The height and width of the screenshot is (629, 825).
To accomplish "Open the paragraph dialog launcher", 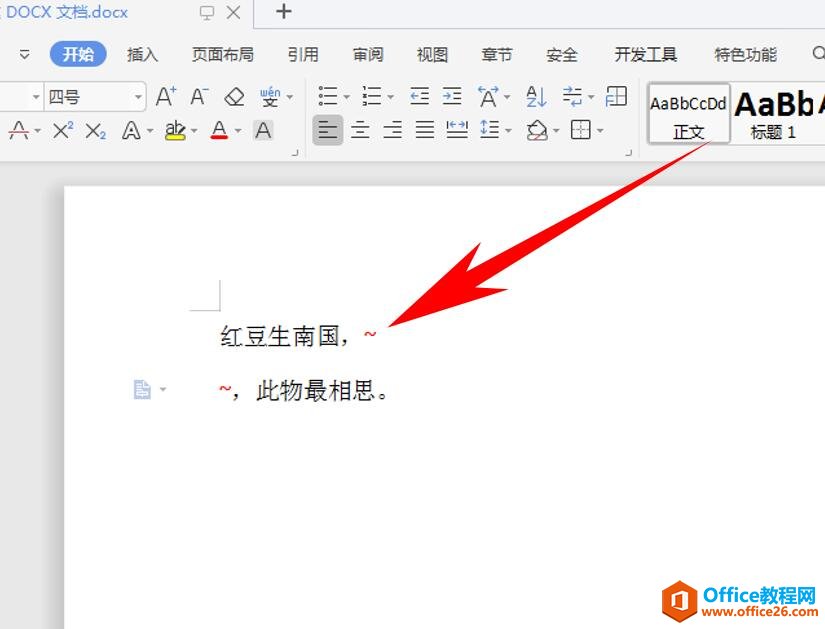I will (x=628, y=153).
